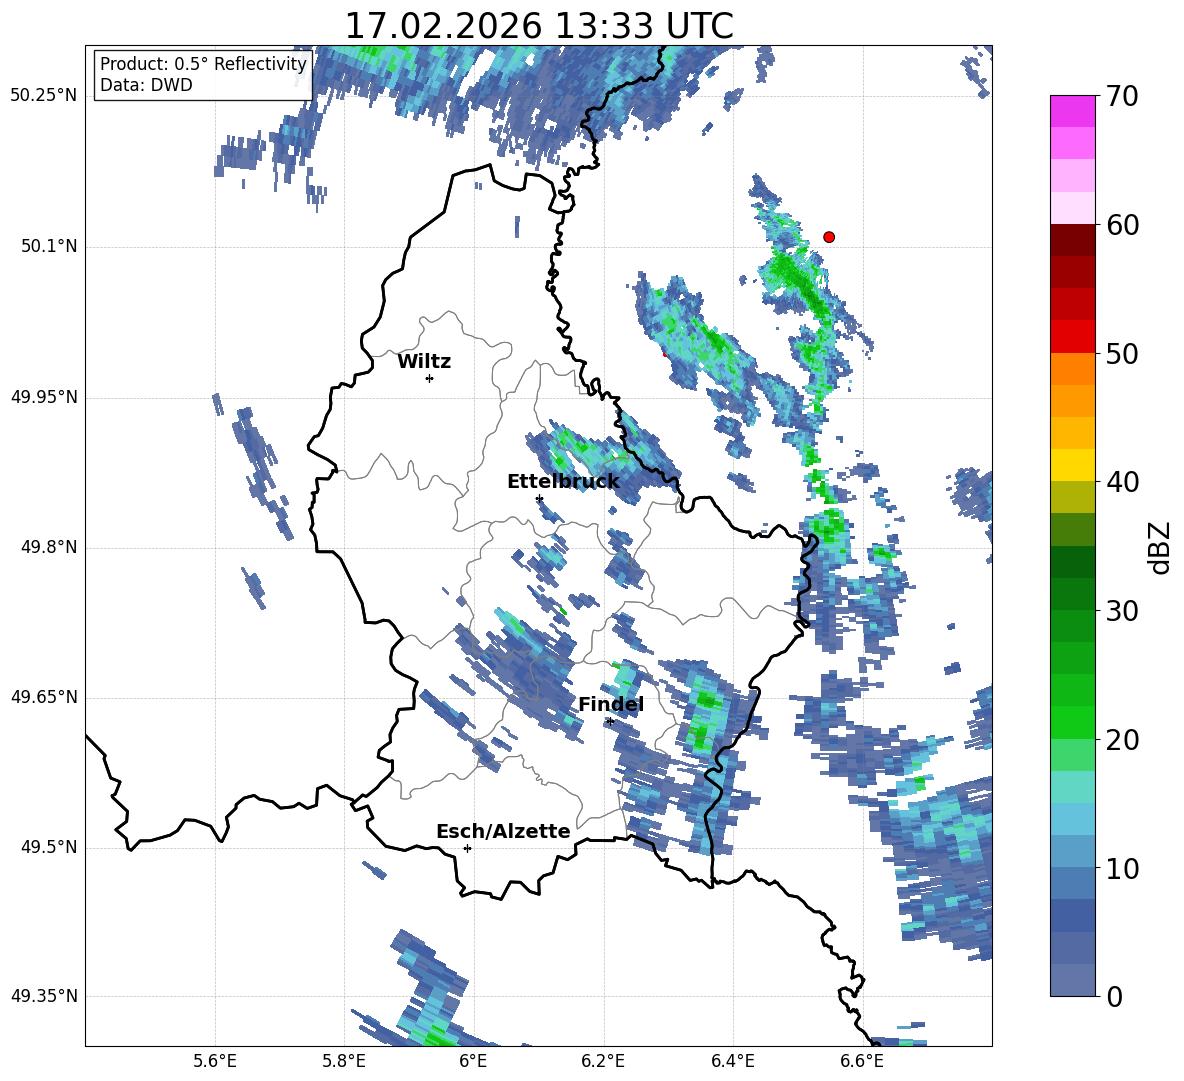Click the Findel location cross marker
1184x1081 pixels.
[610, 722]
